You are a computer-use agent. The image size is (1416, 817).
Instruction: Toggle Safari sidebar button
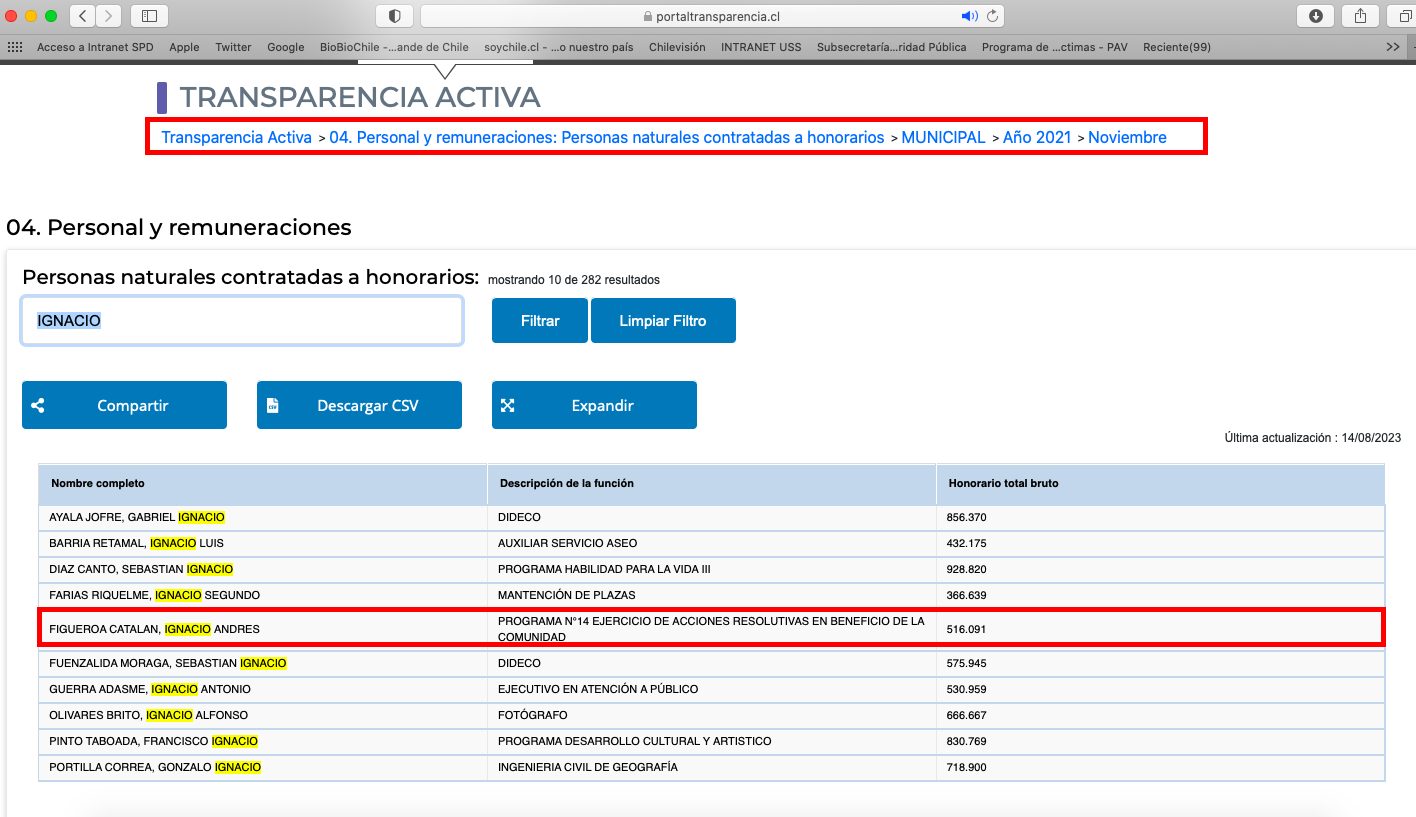click(149, 15)
